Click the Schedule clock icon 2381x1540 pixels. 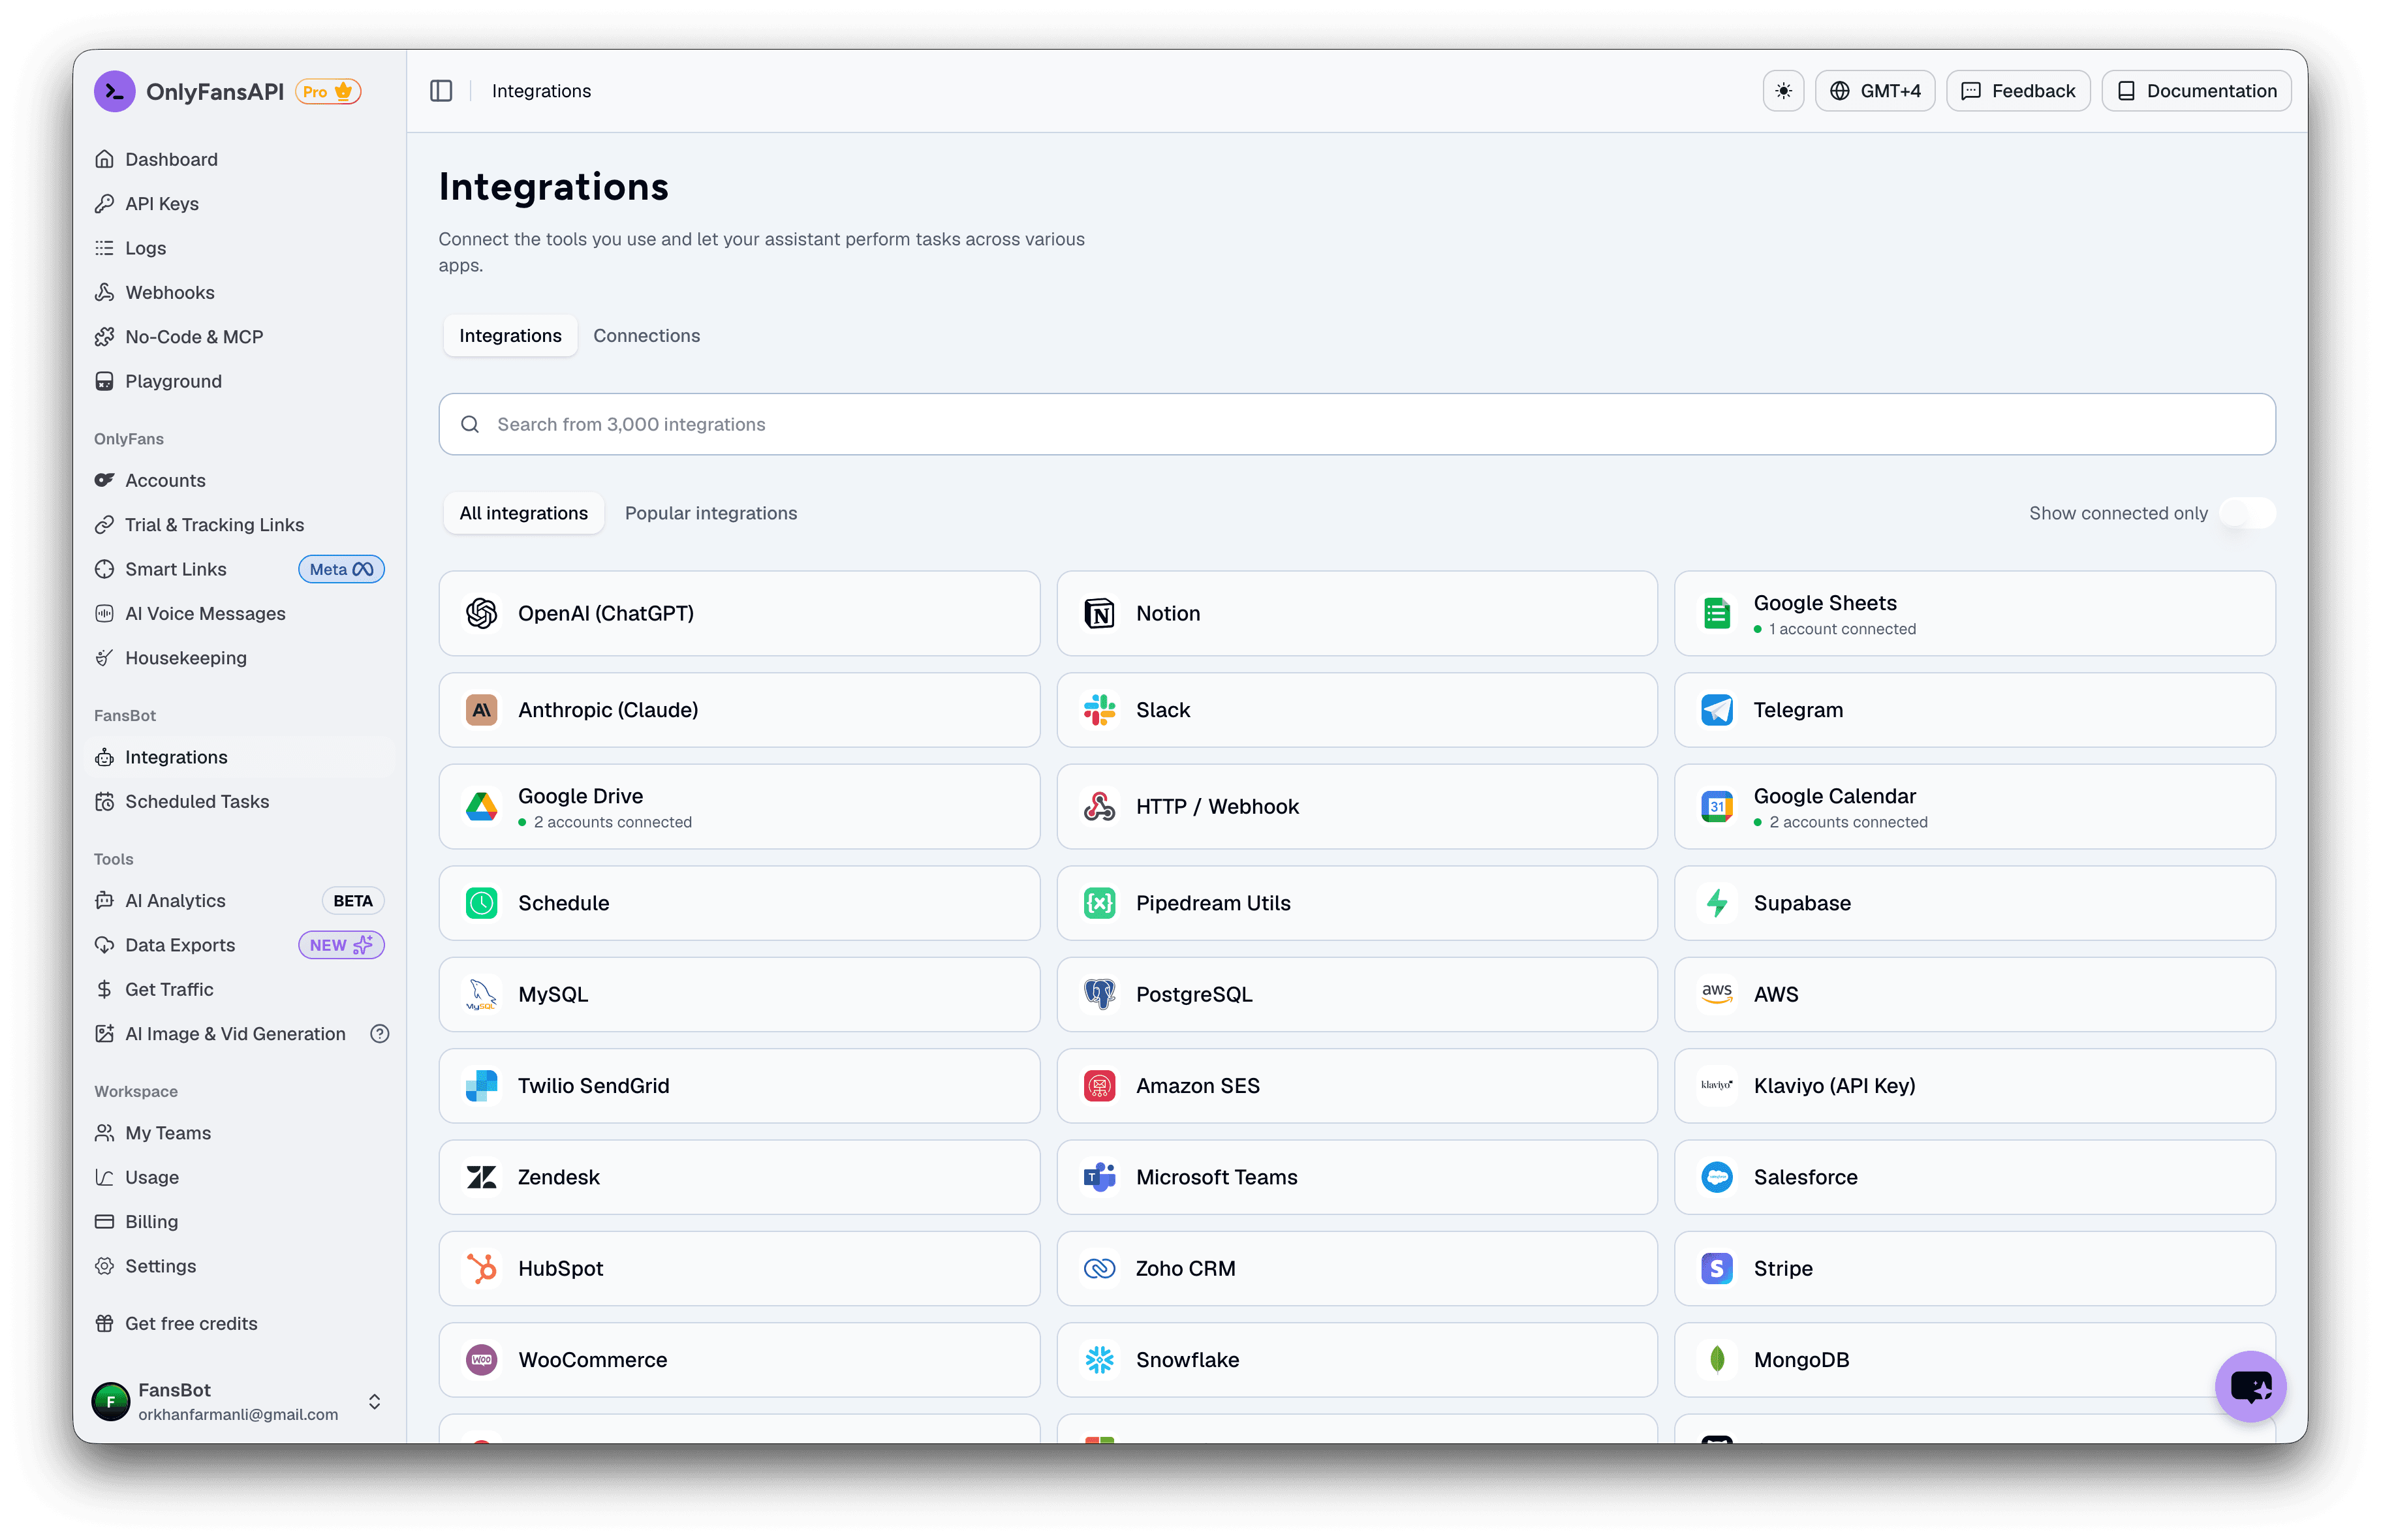[x=482, y=903]
